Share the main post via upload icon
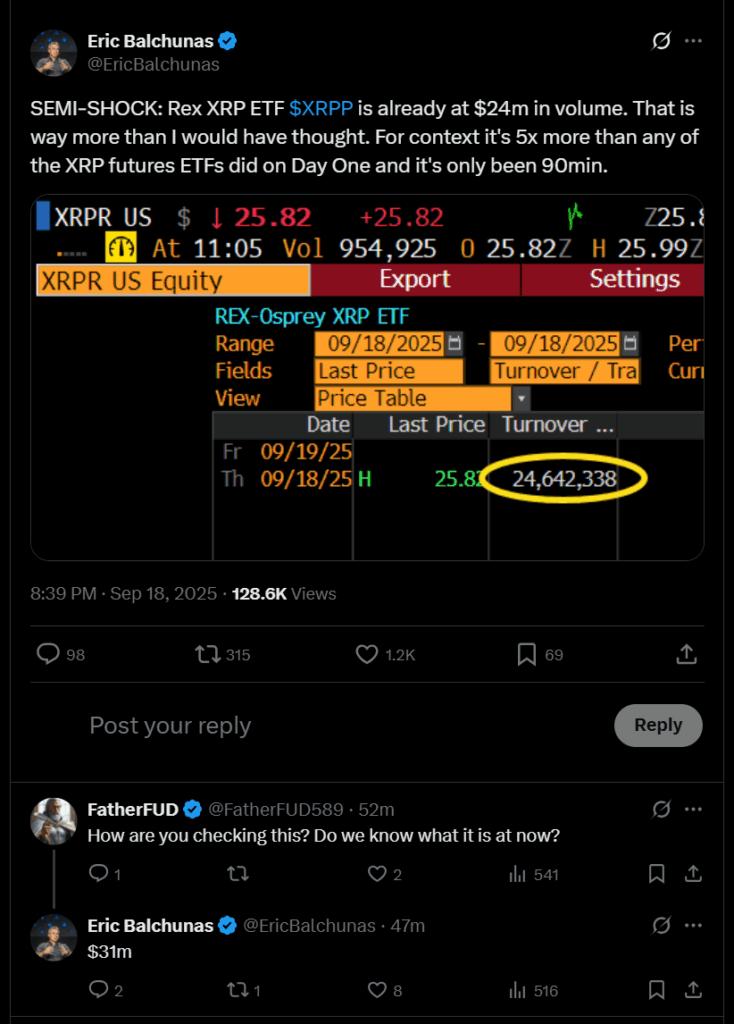This screenshot has height=1024, width=734. pyautogui.click(x=687, y=654)
